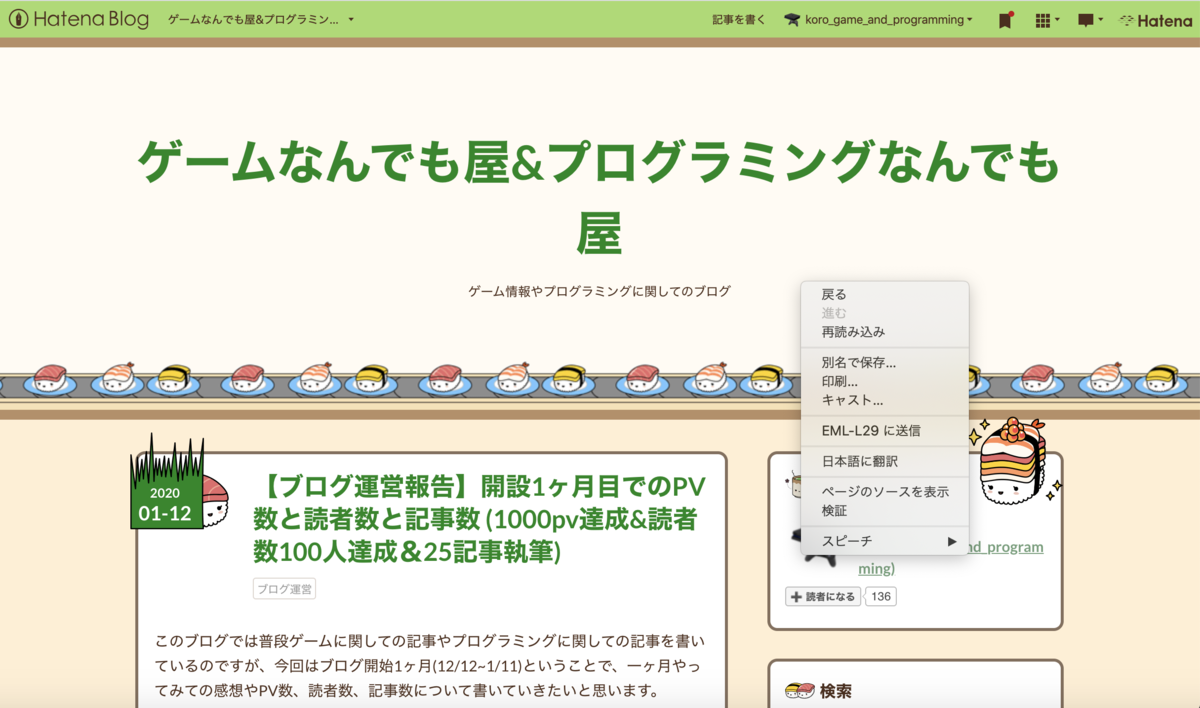Open the bookmark icon with red badge

(x=1006, y=19)
